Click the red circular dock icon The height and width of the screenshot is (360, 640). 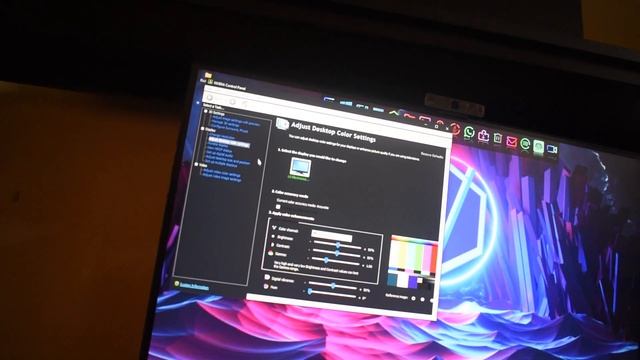pyautogui.click(x=455, y=129)
